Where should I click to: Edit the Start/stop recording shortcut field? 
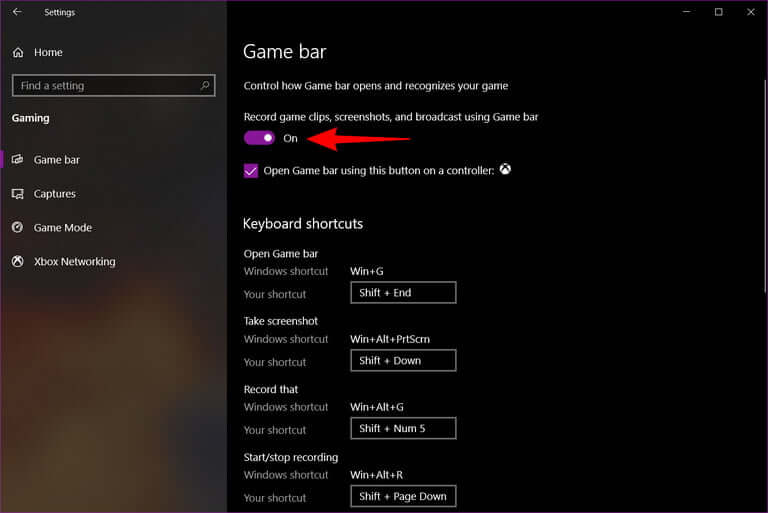(403, 496)
